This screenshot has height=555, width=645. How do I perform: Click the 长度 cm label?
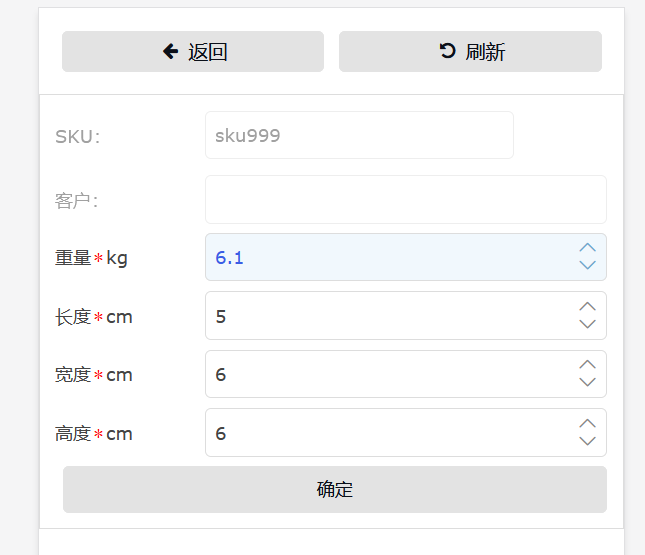click(x=94, y=317)
